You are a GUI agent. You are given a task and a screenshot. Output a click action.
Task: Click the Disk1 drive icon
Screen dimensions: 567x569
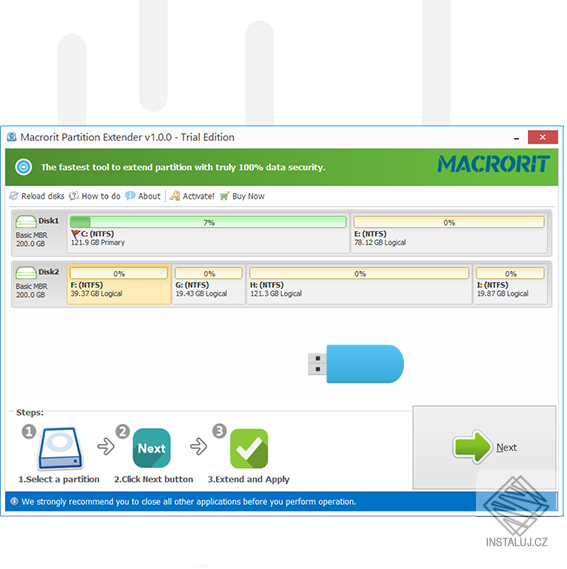[26, 221]
